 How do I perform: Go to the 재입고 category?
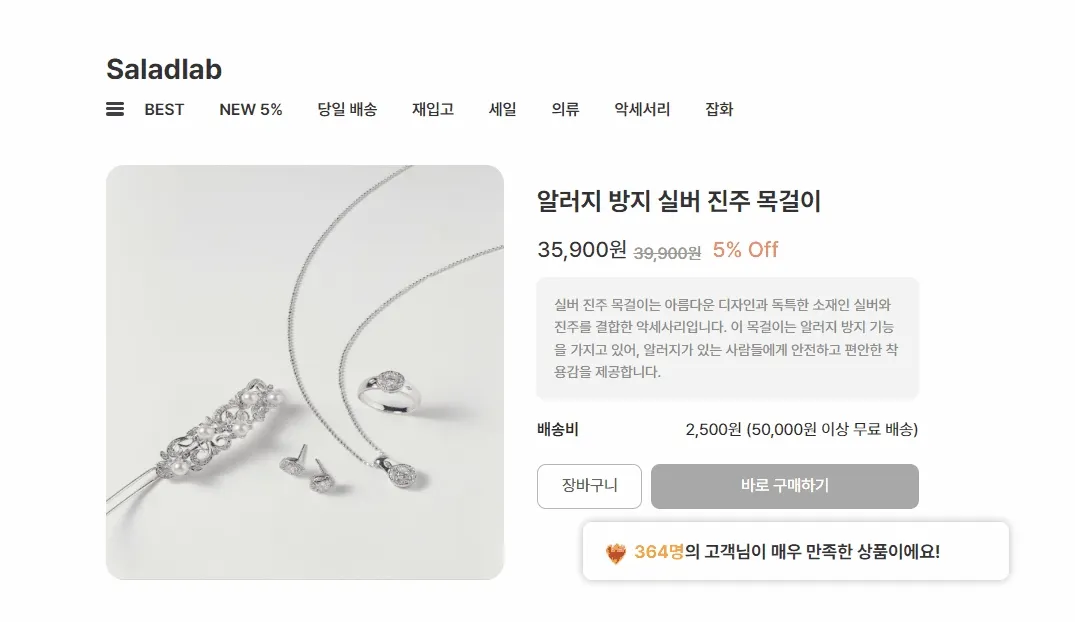433,109
